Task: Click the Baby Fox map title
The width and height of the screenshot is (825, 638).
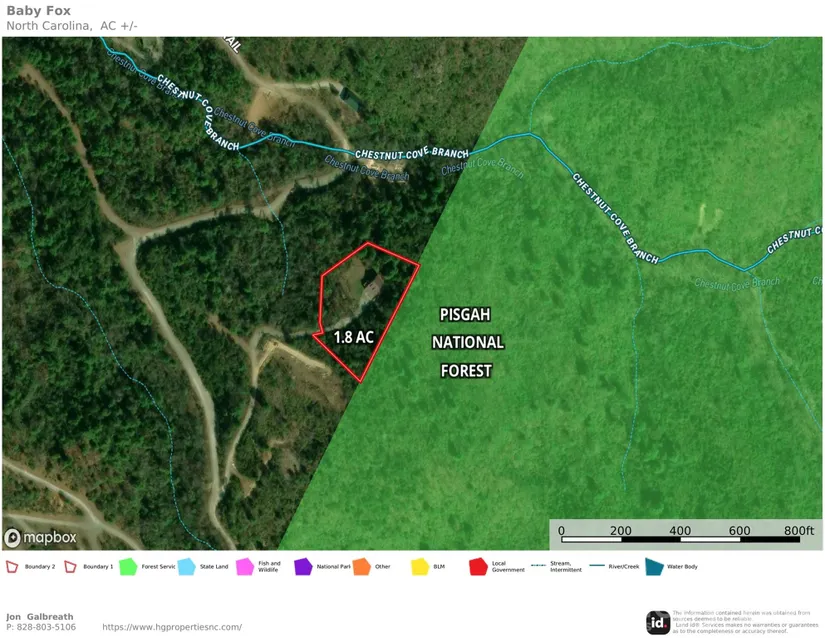Action: tap(38, 11)
